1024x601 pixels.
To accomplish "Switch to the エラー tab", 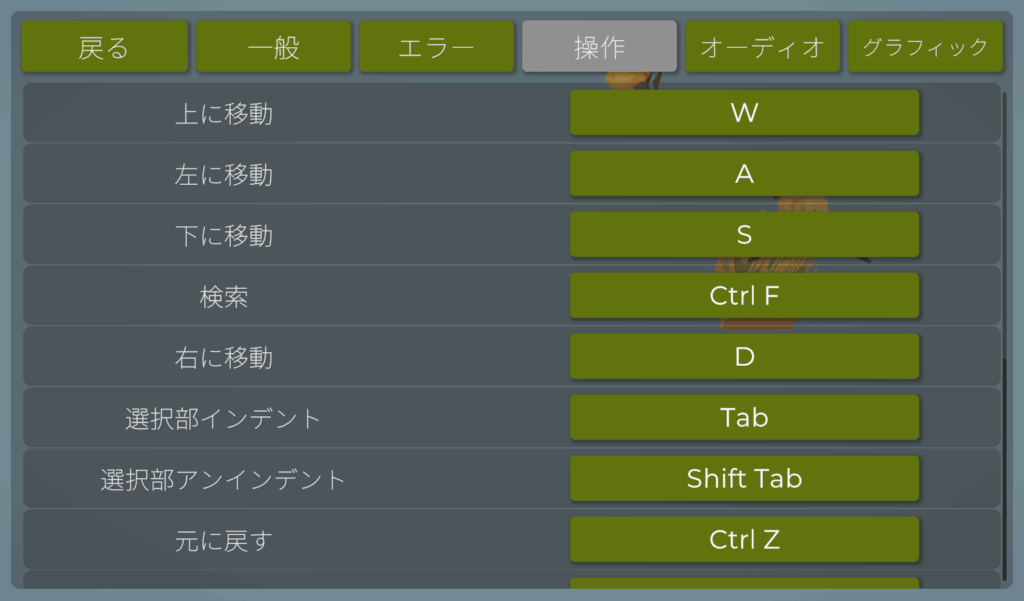I will [436, 47].
